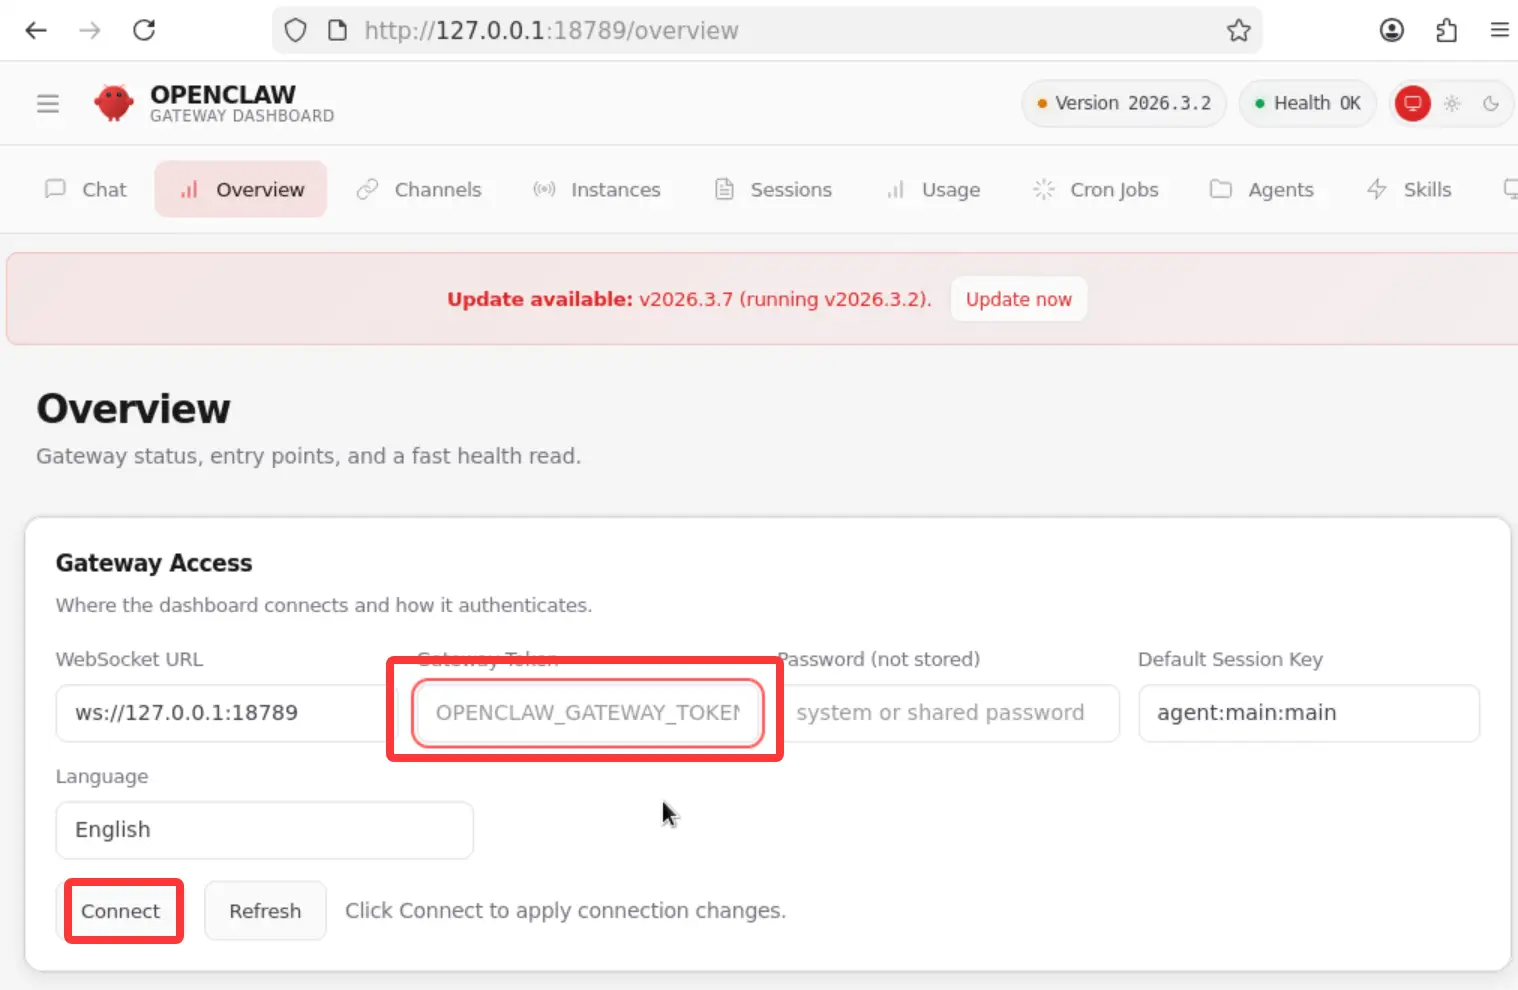Screen dimensions: 1518x990
Task: Click the Instances broadcast icon
Action: point(545,189)
